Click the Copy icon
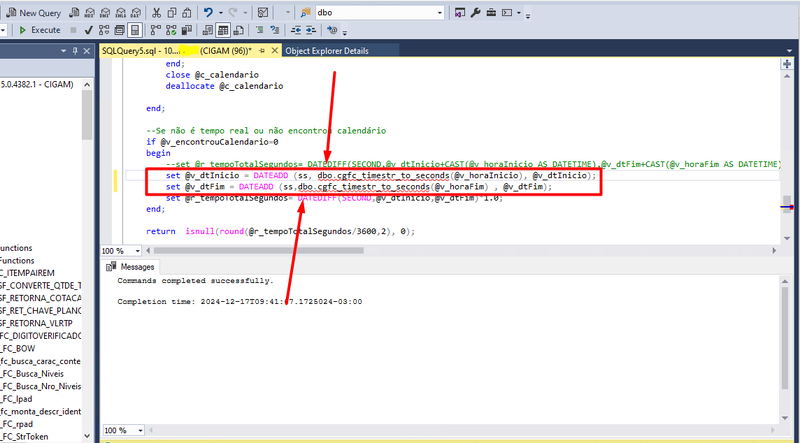Viewport: 800px width, 443px height. coord(172,13)
